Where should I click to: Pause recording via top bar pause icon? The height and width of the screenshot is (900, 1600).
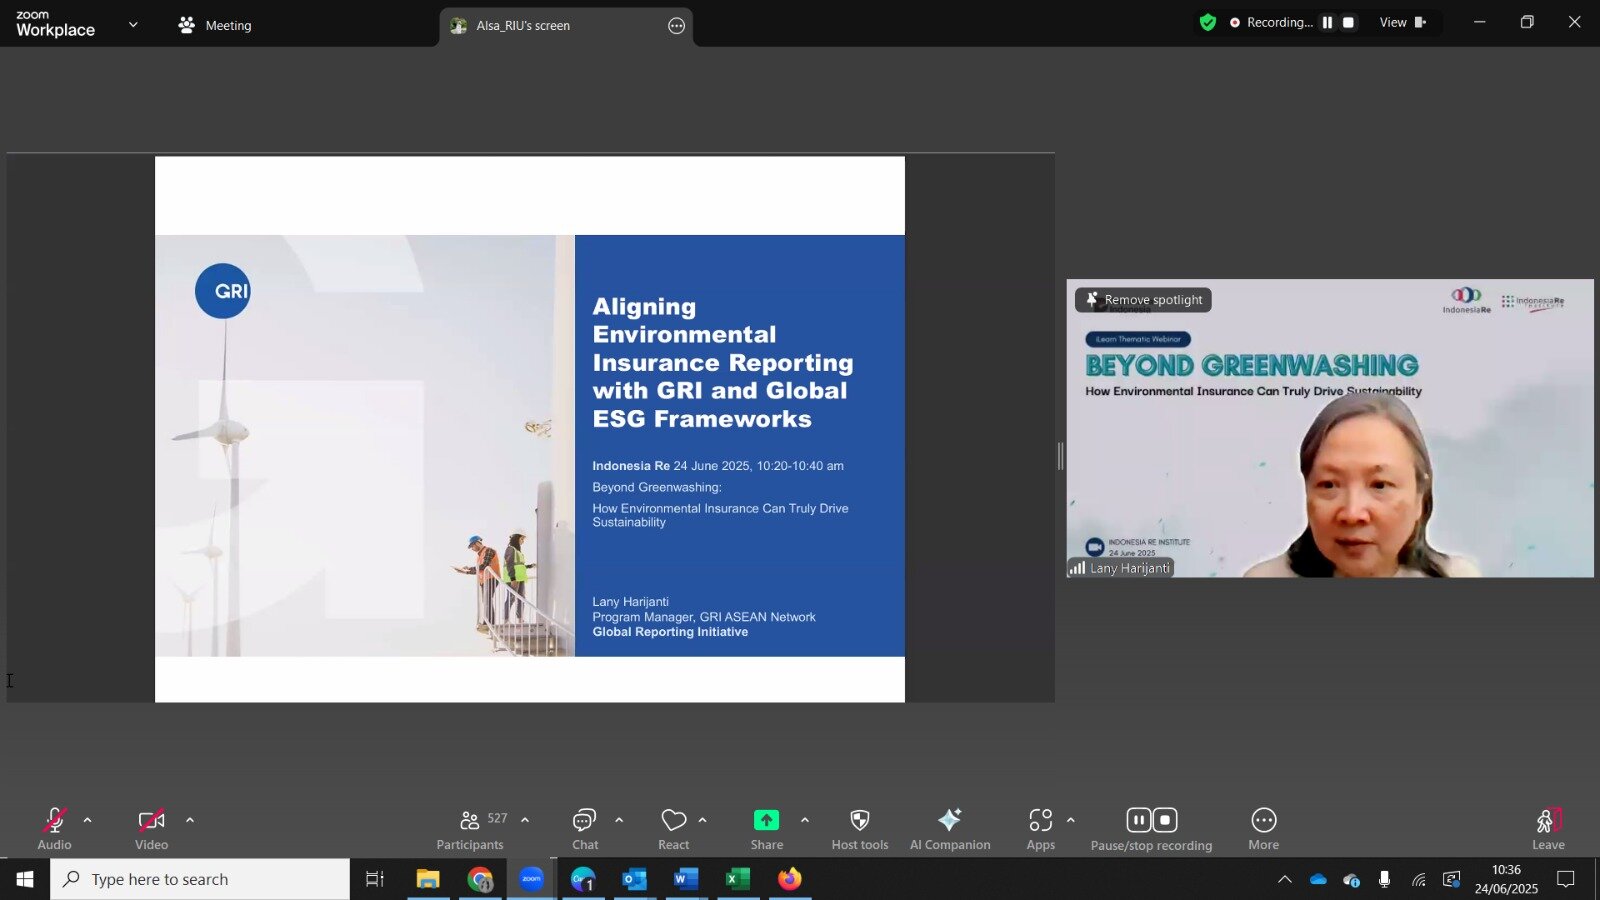click(1328, 22)
